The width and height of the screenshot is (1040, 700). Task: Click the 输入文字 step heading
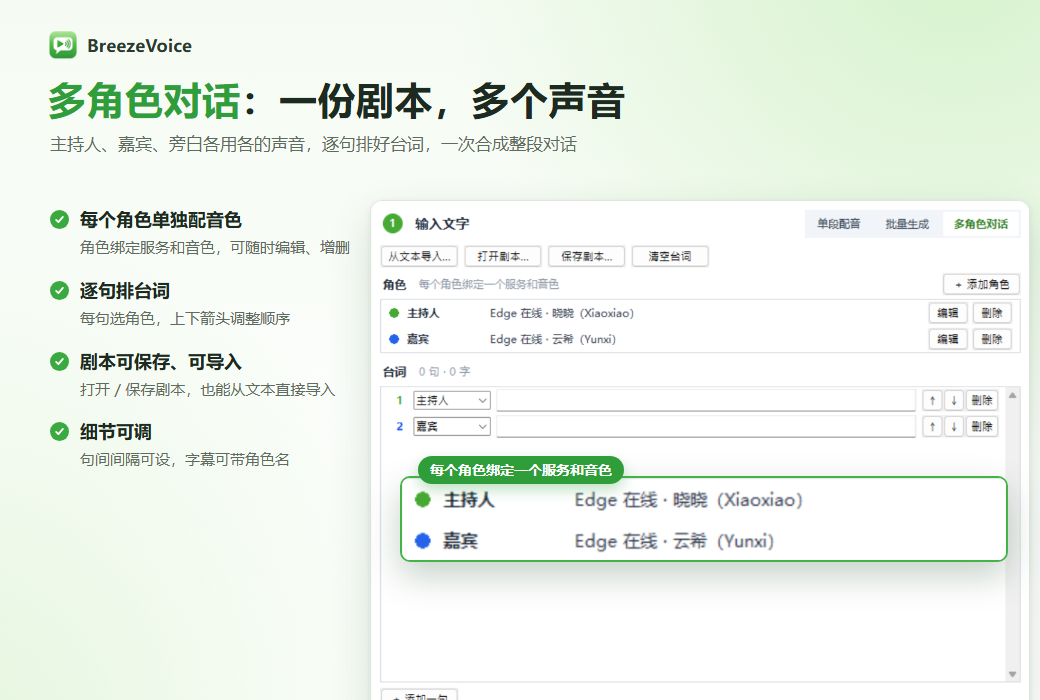442,224
